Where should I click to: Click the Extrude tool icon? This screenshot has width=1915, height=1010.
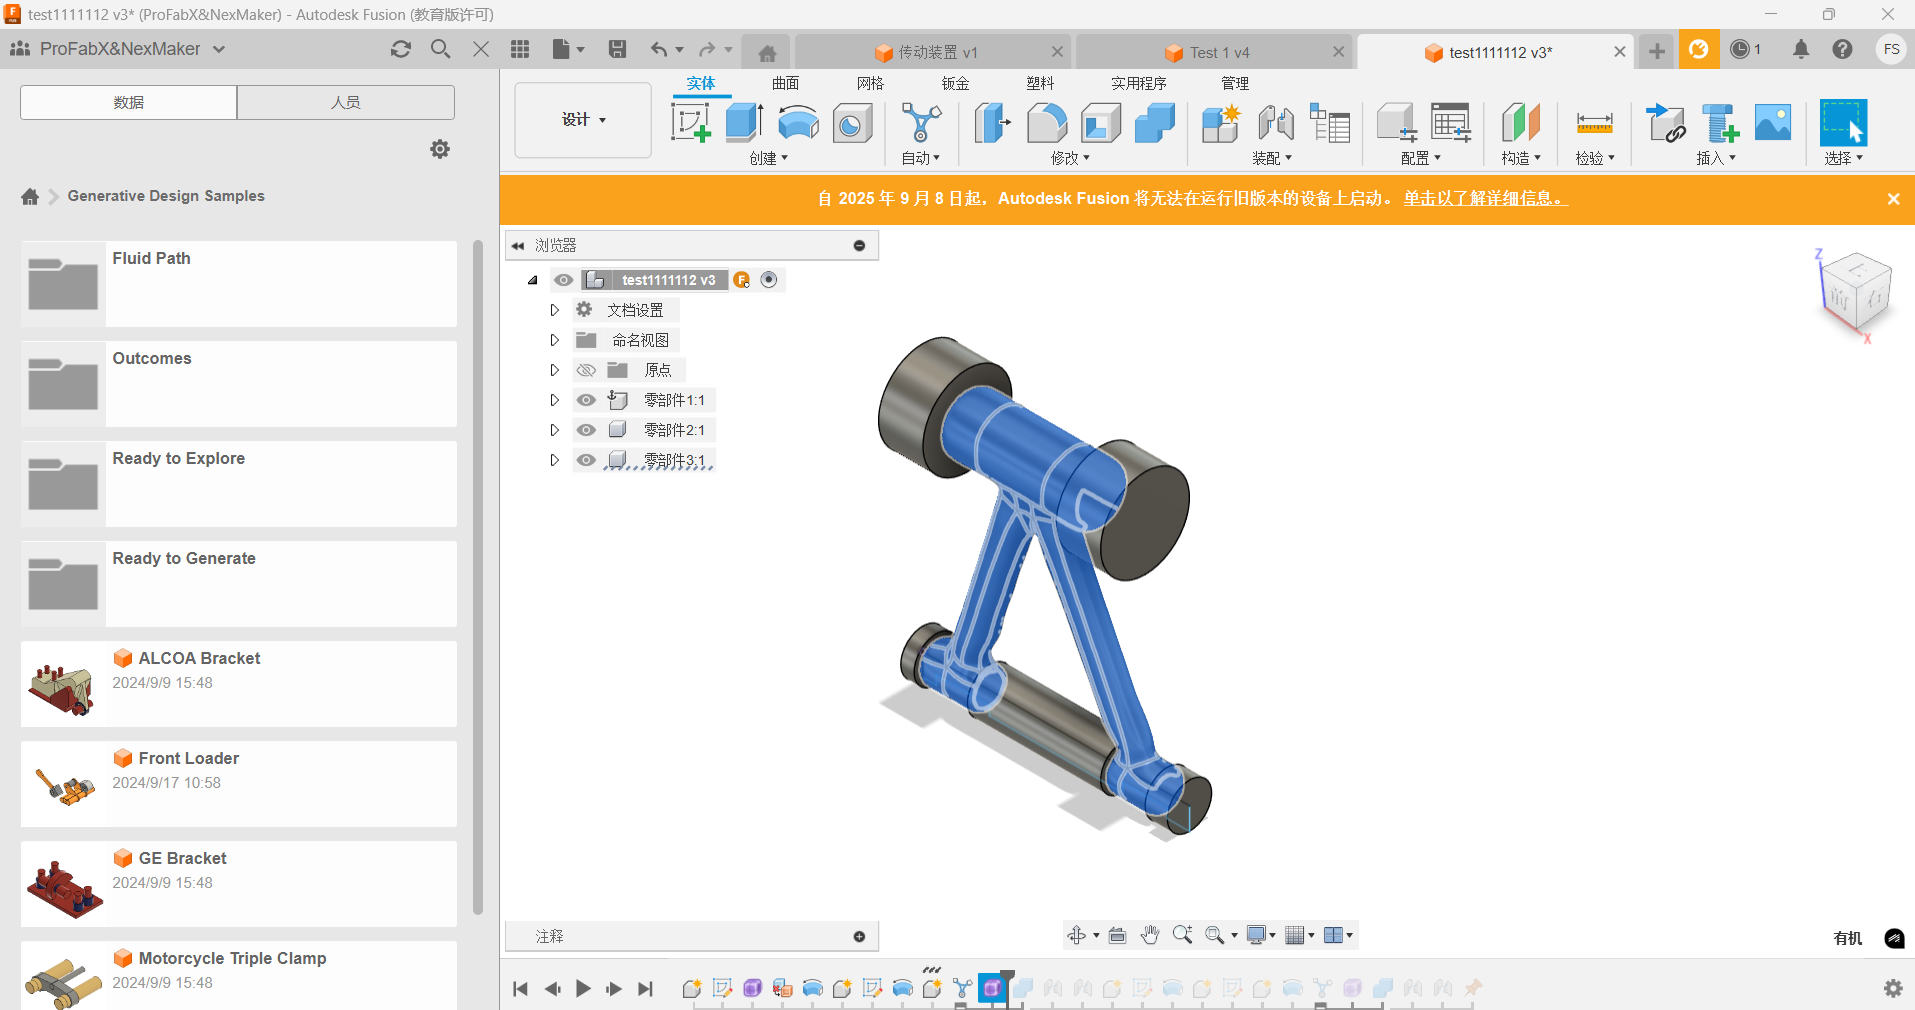pyautogui.click(x=744, y=123)
